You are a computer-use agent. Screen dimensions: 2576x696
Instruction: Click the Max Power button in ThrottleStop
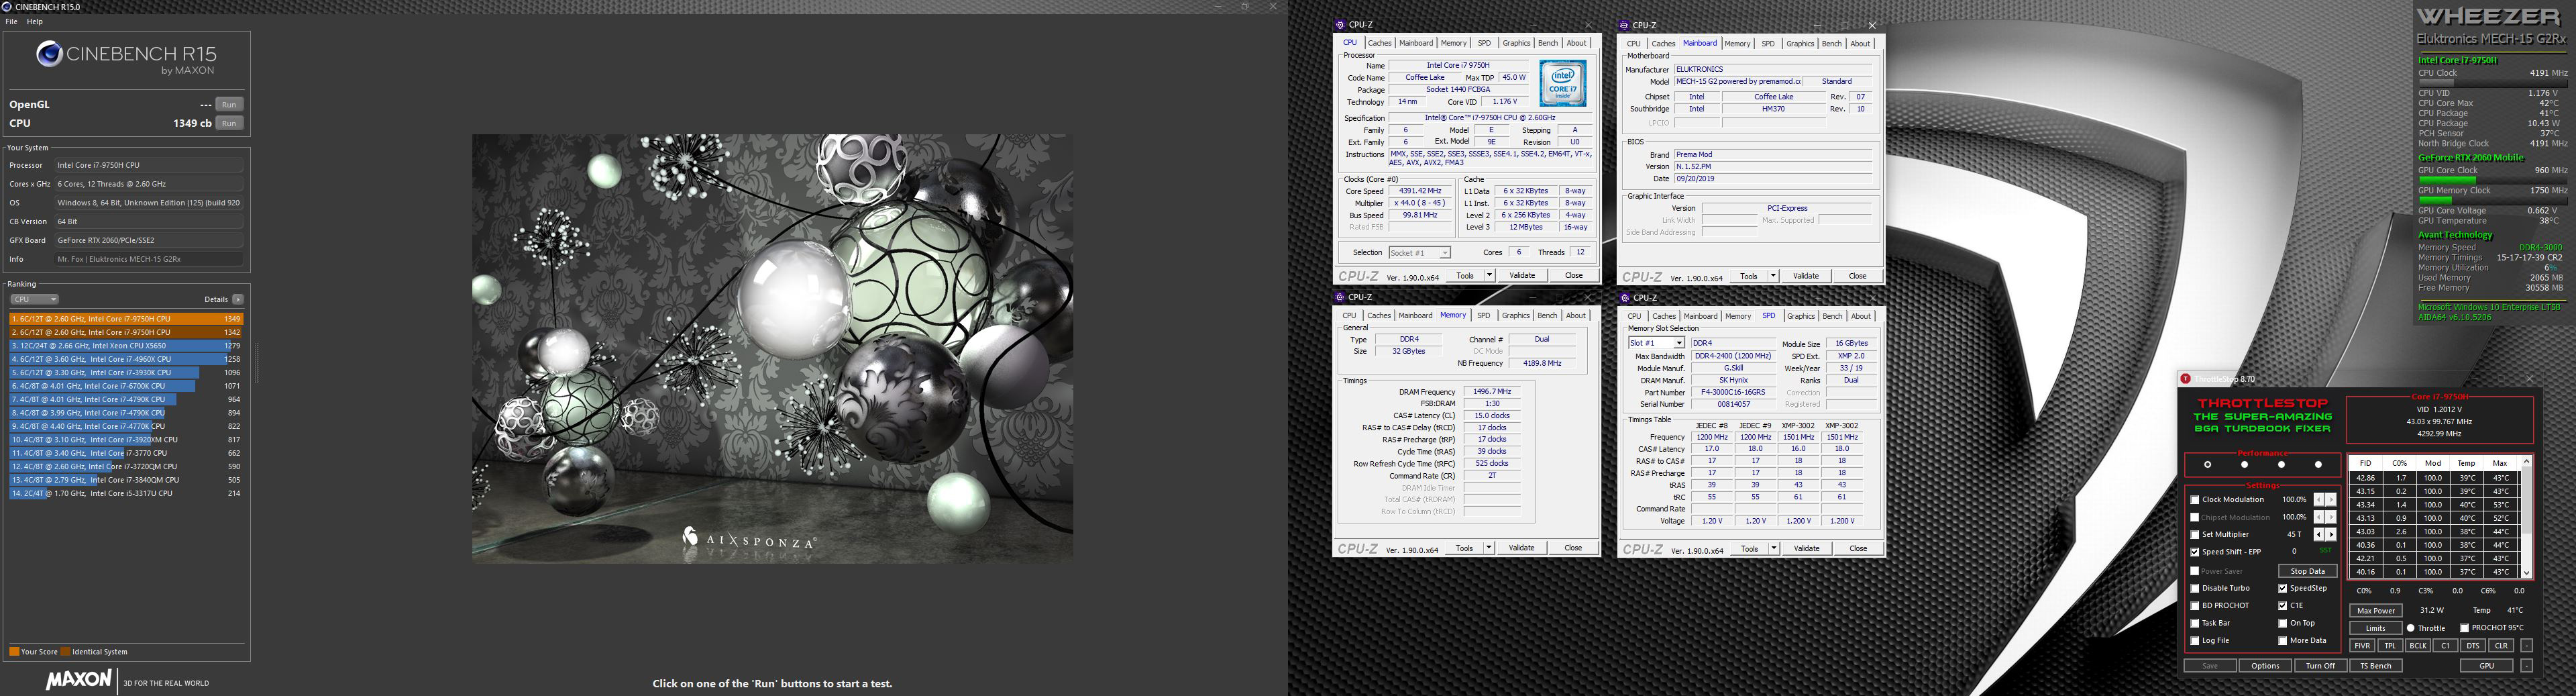click(2376, 610)
